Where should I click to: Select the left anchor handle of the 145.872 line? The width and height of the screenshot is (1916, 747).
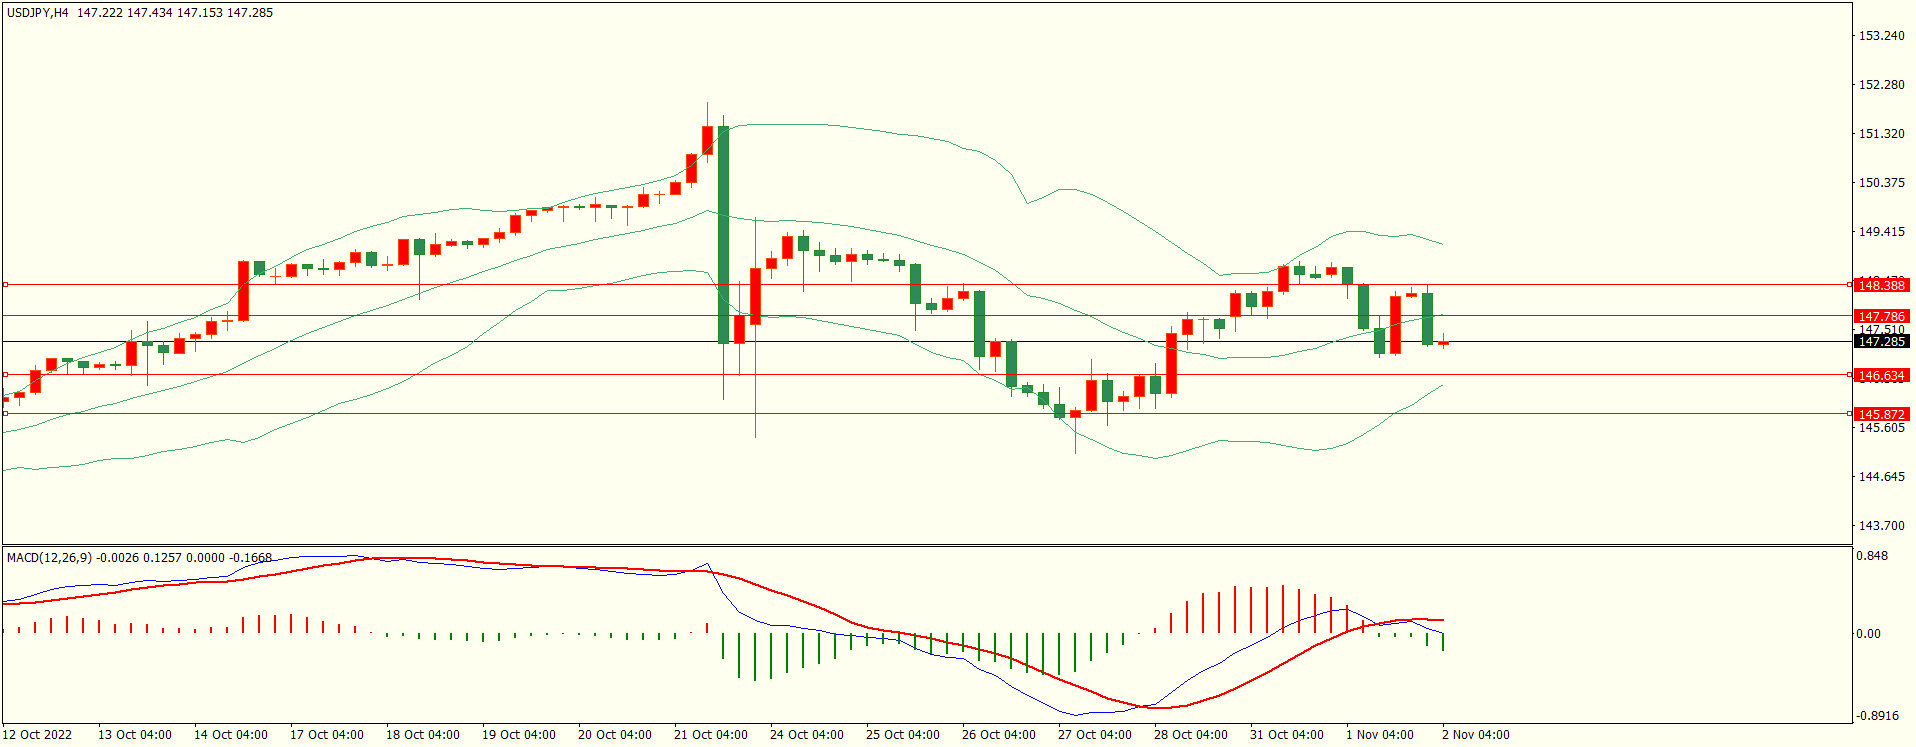(x=5, y=413)
